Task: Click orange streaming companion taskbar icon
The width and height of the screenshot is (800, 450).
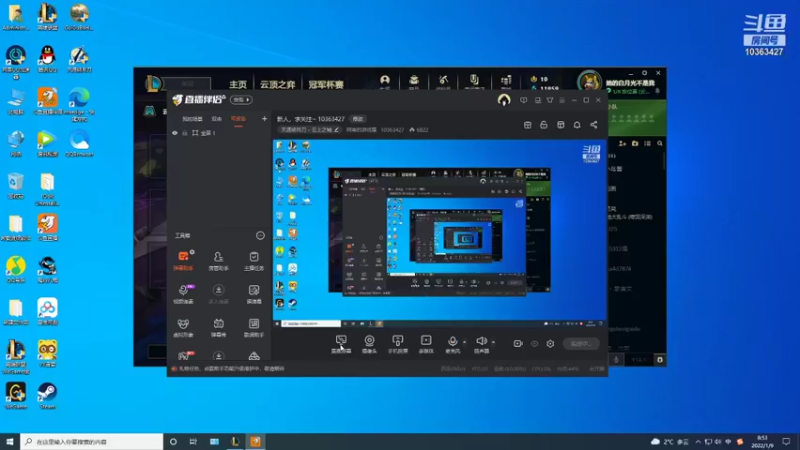Action: coord(256,441)
